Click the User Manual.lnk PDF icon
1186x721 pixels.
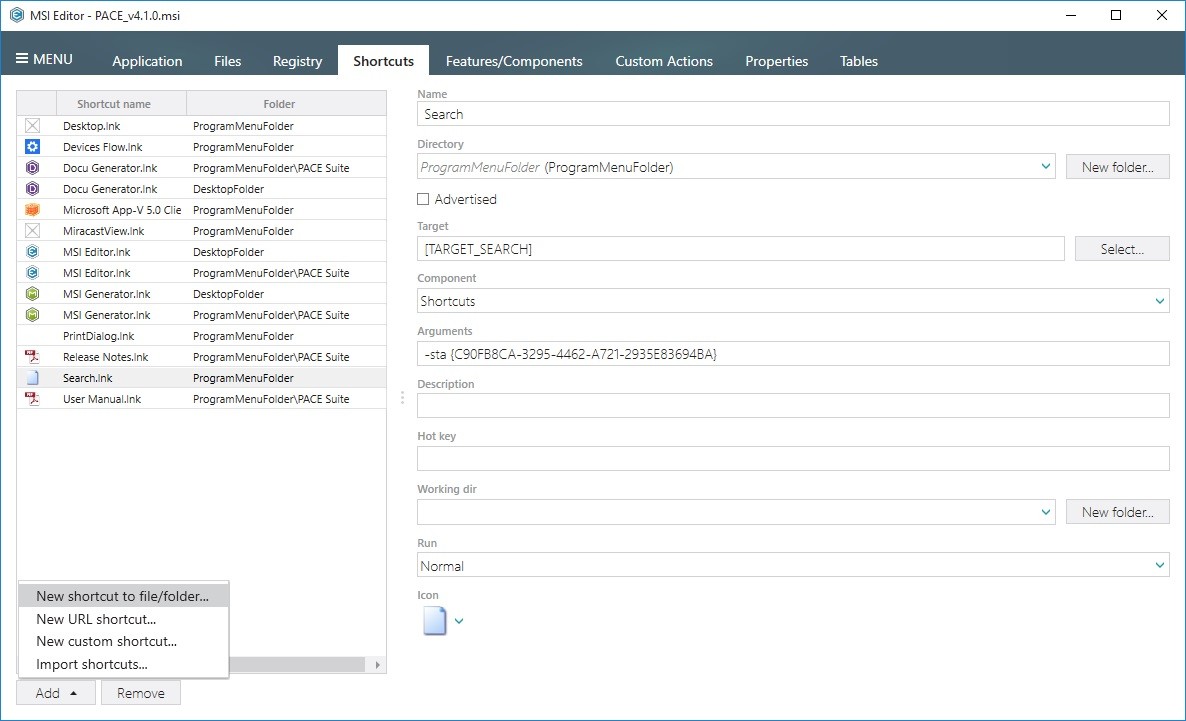(33, 399)
